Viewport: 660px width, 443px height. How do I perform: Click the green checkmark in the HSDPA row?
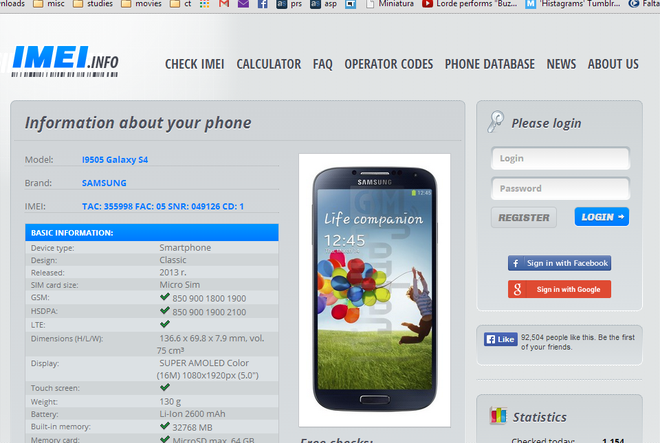coord(165,311)
